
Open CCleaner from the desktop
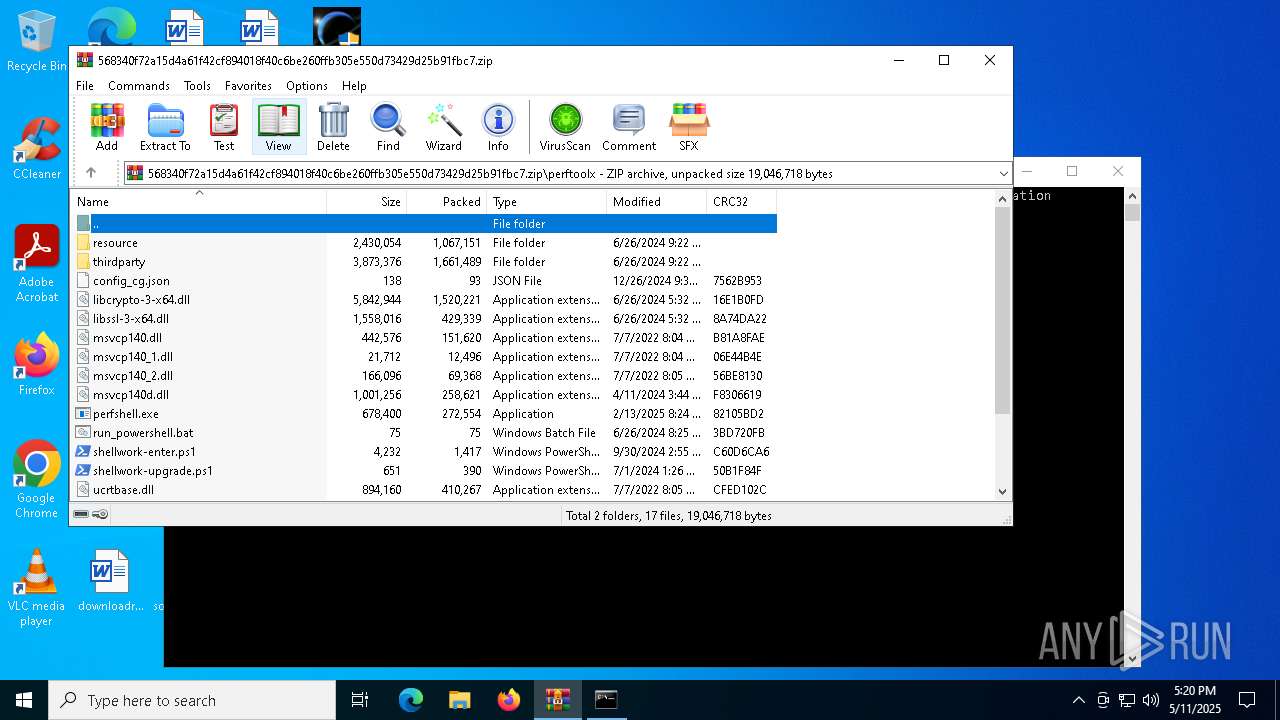(x=37, y=148)
